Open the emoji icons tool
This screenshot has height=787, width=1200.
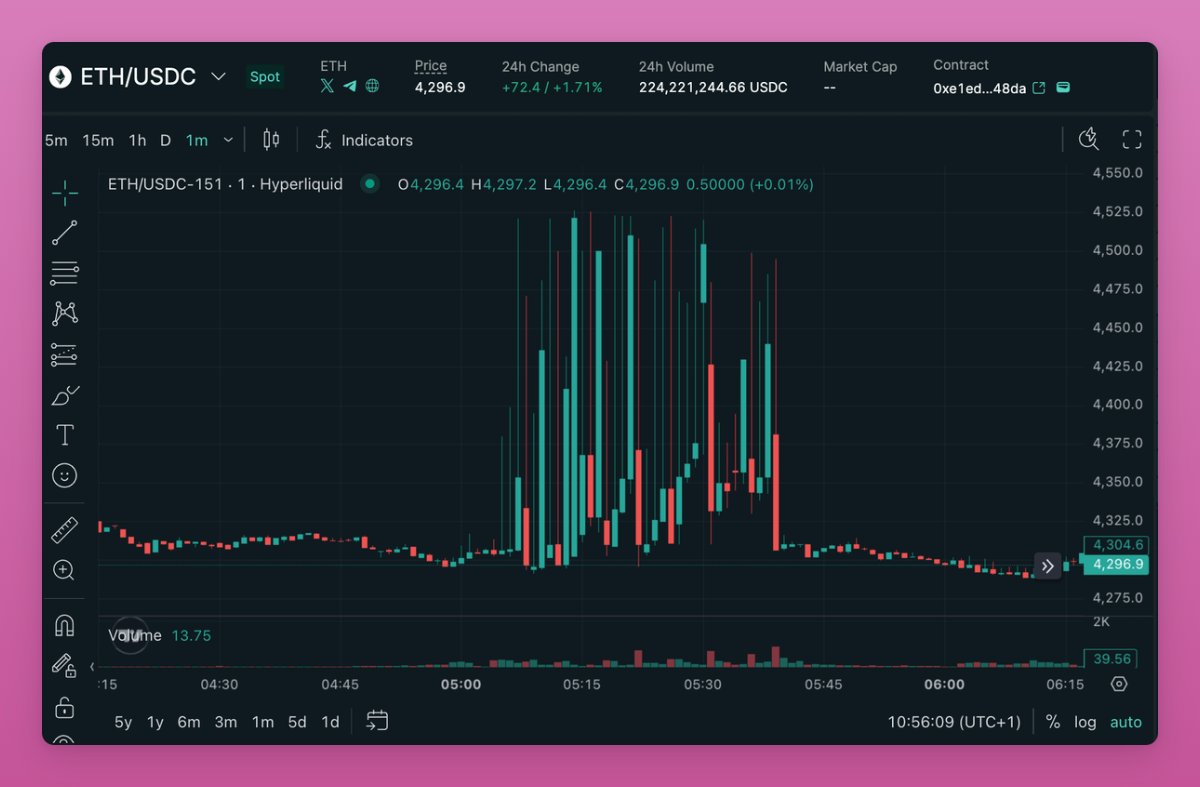[x=65, y=475]
